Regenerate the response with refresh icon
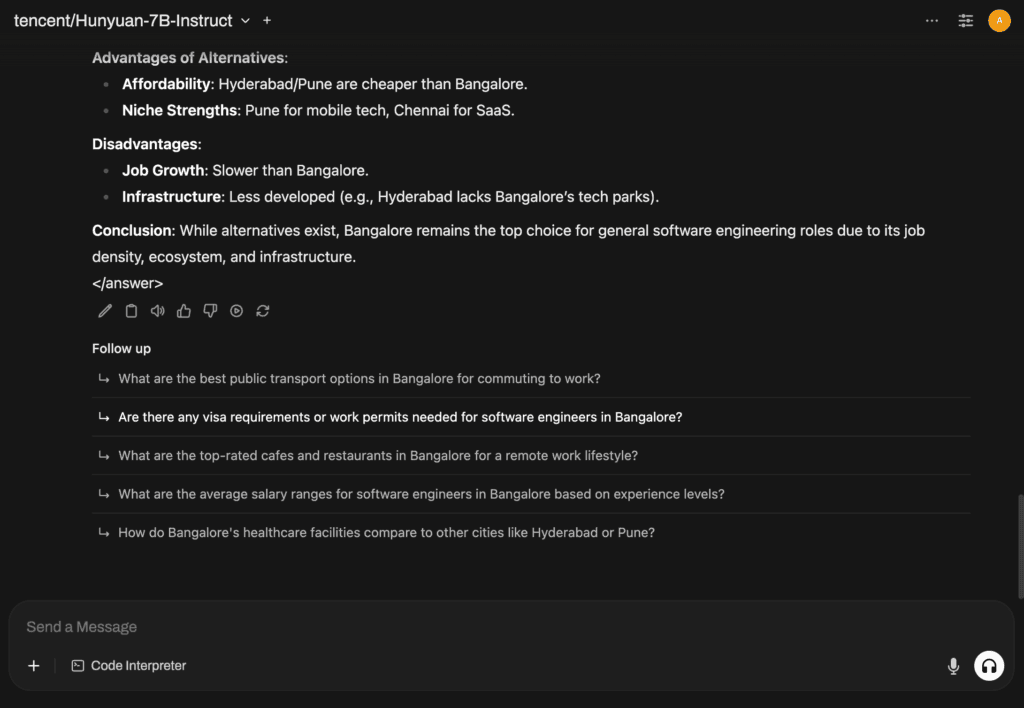1024x708 pixels. (263, 311)
